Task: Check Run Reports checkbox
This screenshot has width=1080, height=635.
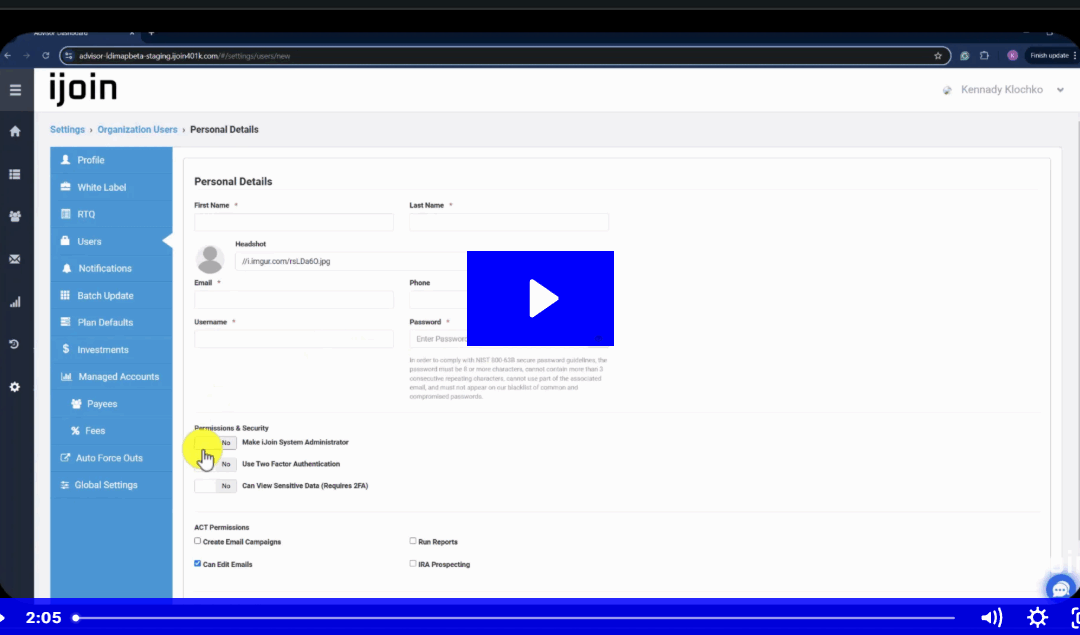Action: click(413, 541)
